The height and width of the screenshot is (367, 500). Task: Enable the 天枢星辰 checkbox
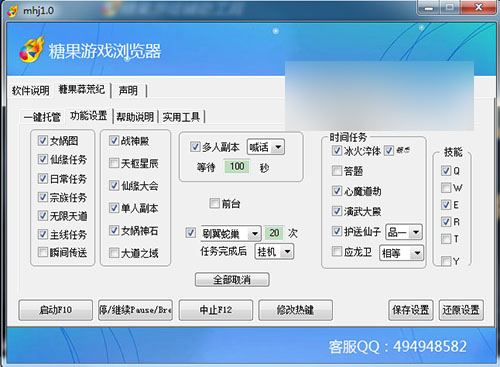[114, 163]
